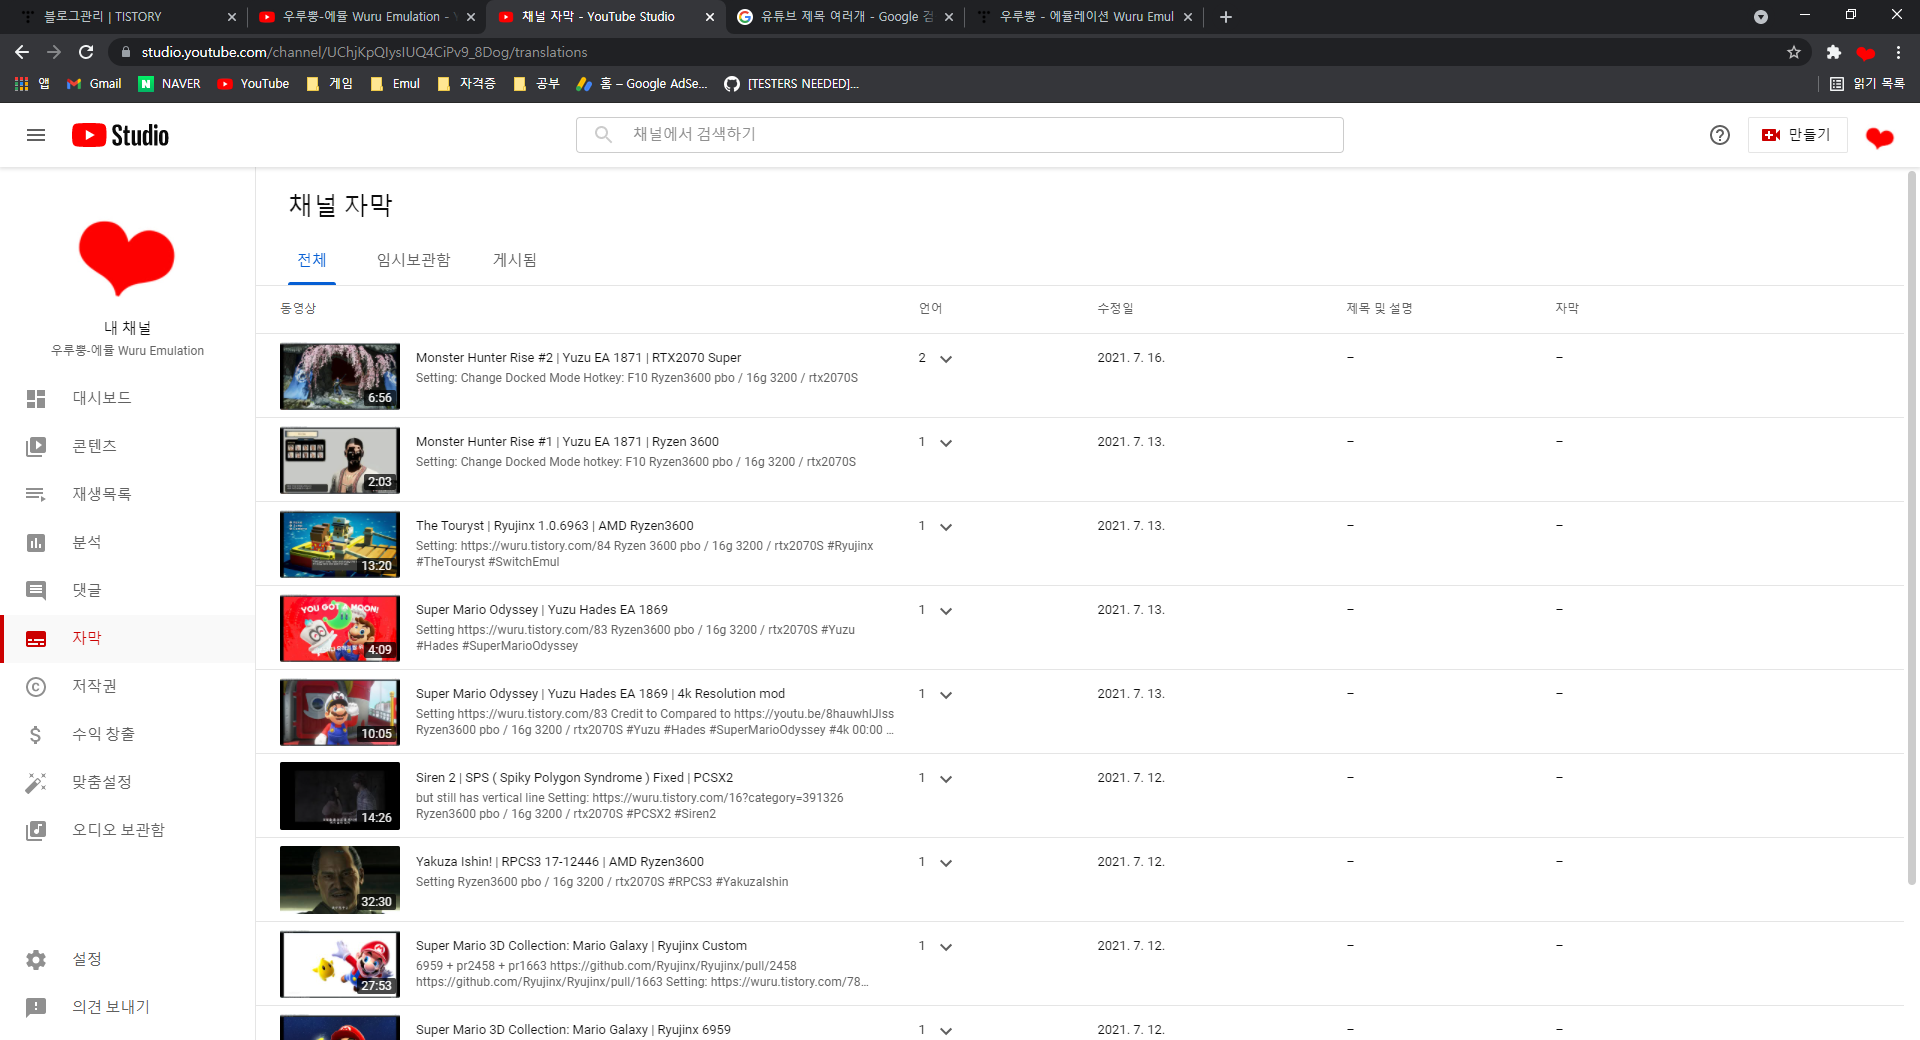Open the Monster Hunter Rise #2 thumbnail

[x=340, y=376]
